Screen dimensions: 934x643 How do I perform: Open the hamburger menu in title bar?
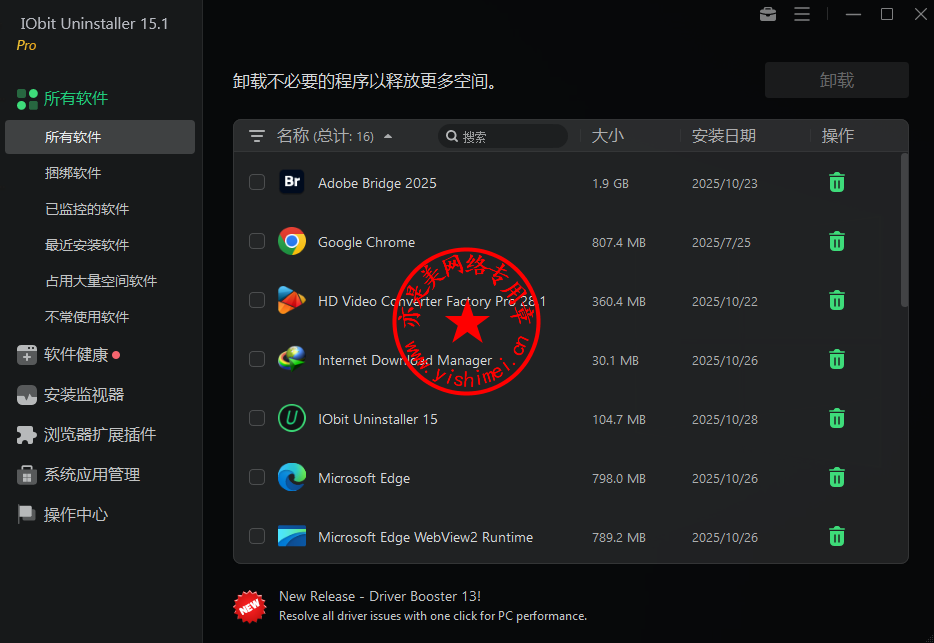(x=802, y=14)
